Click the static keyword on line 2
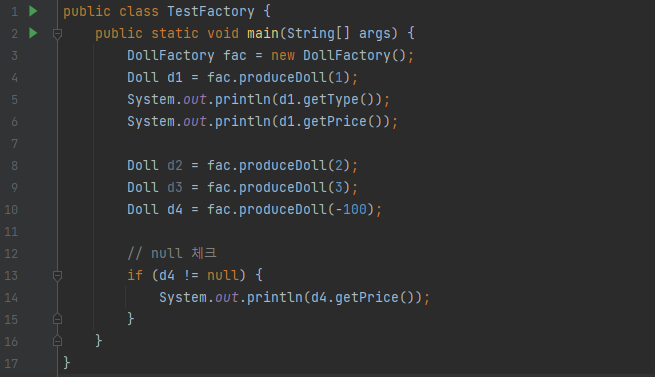655x377 pixels. pos(175,33)
